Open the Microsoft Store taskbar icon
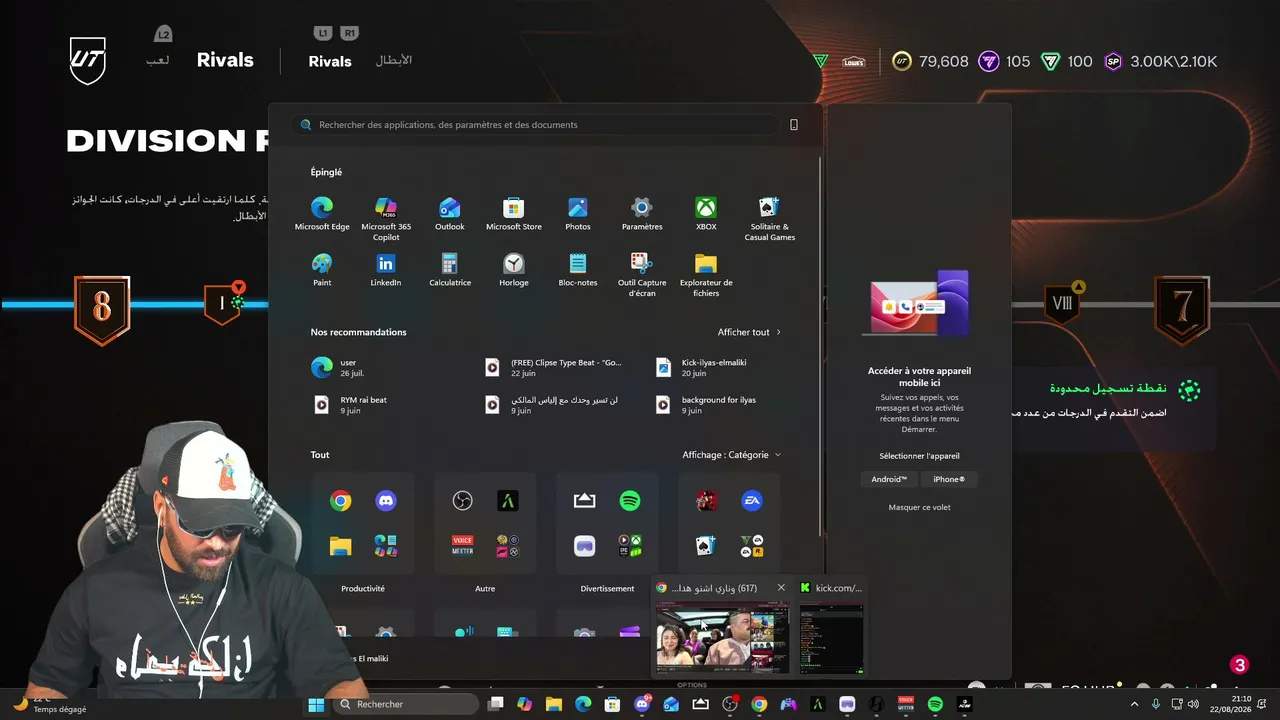Image resolution: width=1280 pixels, height=720 pixels. point(613,705)
